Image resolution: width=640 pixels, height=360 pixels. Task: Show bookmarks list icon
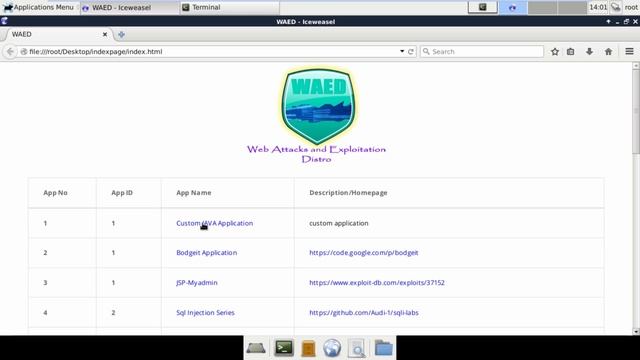click(x=571, y=51)
